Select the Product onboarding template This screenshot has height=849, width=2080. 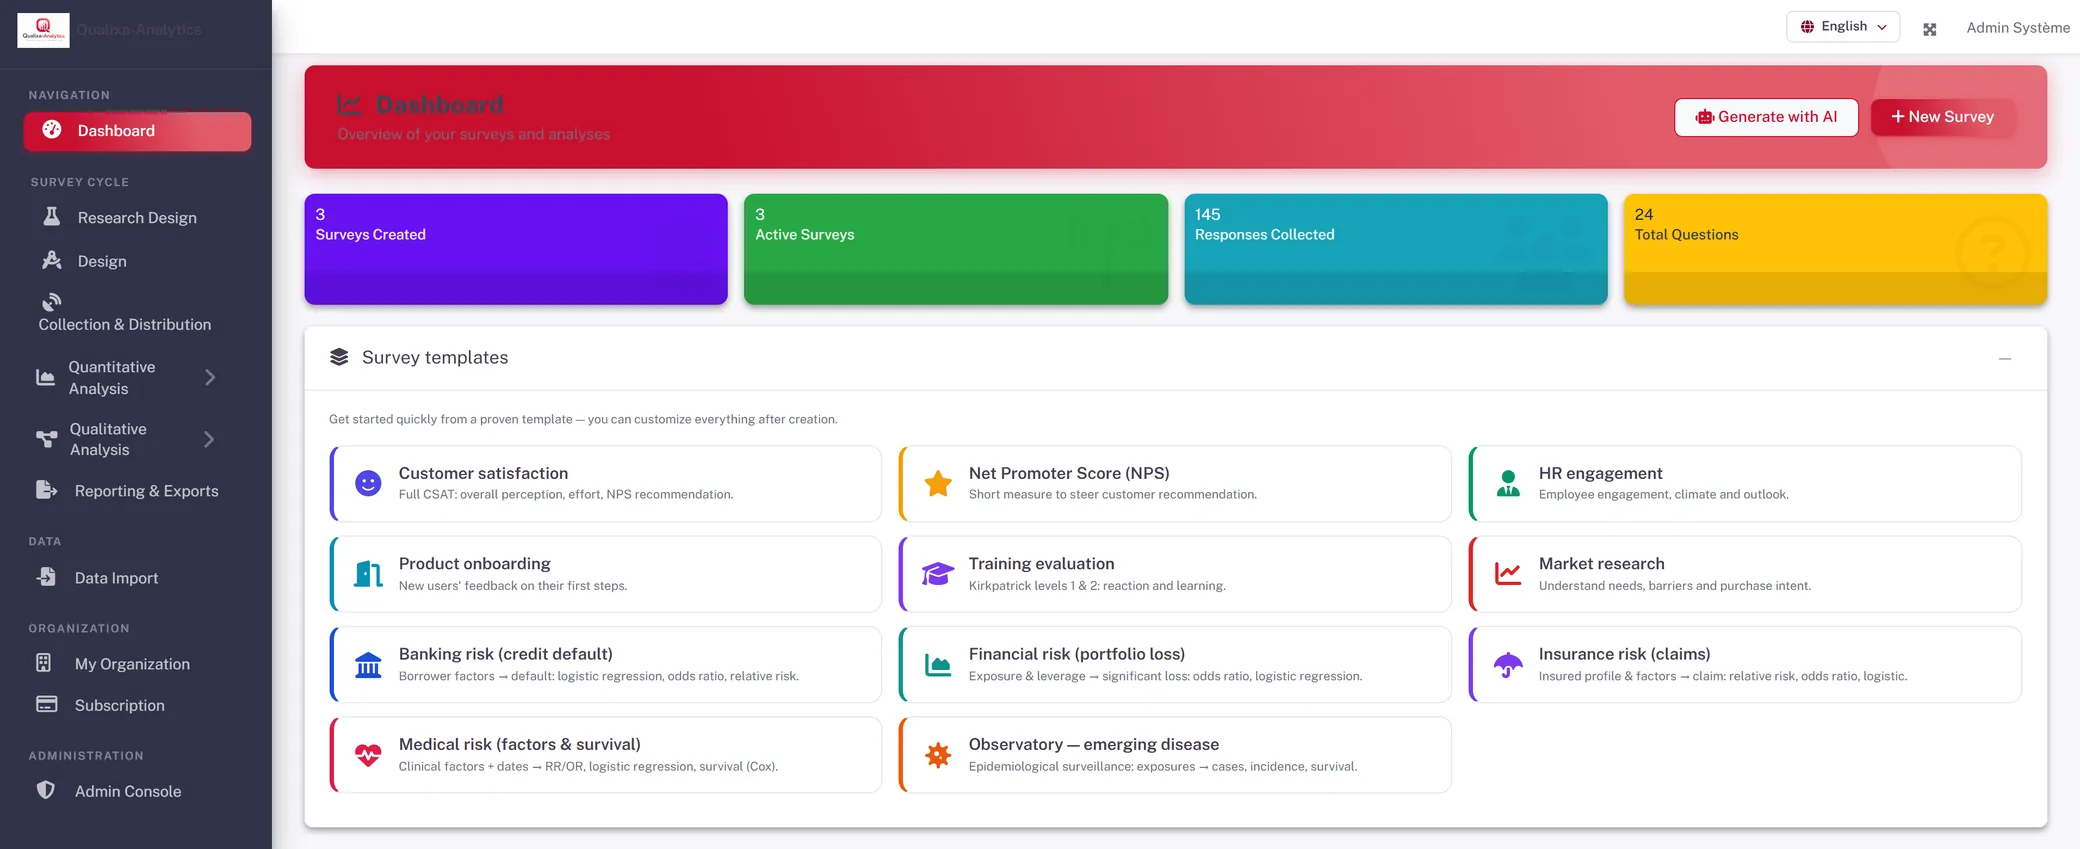pyautogui.click(x=606, y=574)
